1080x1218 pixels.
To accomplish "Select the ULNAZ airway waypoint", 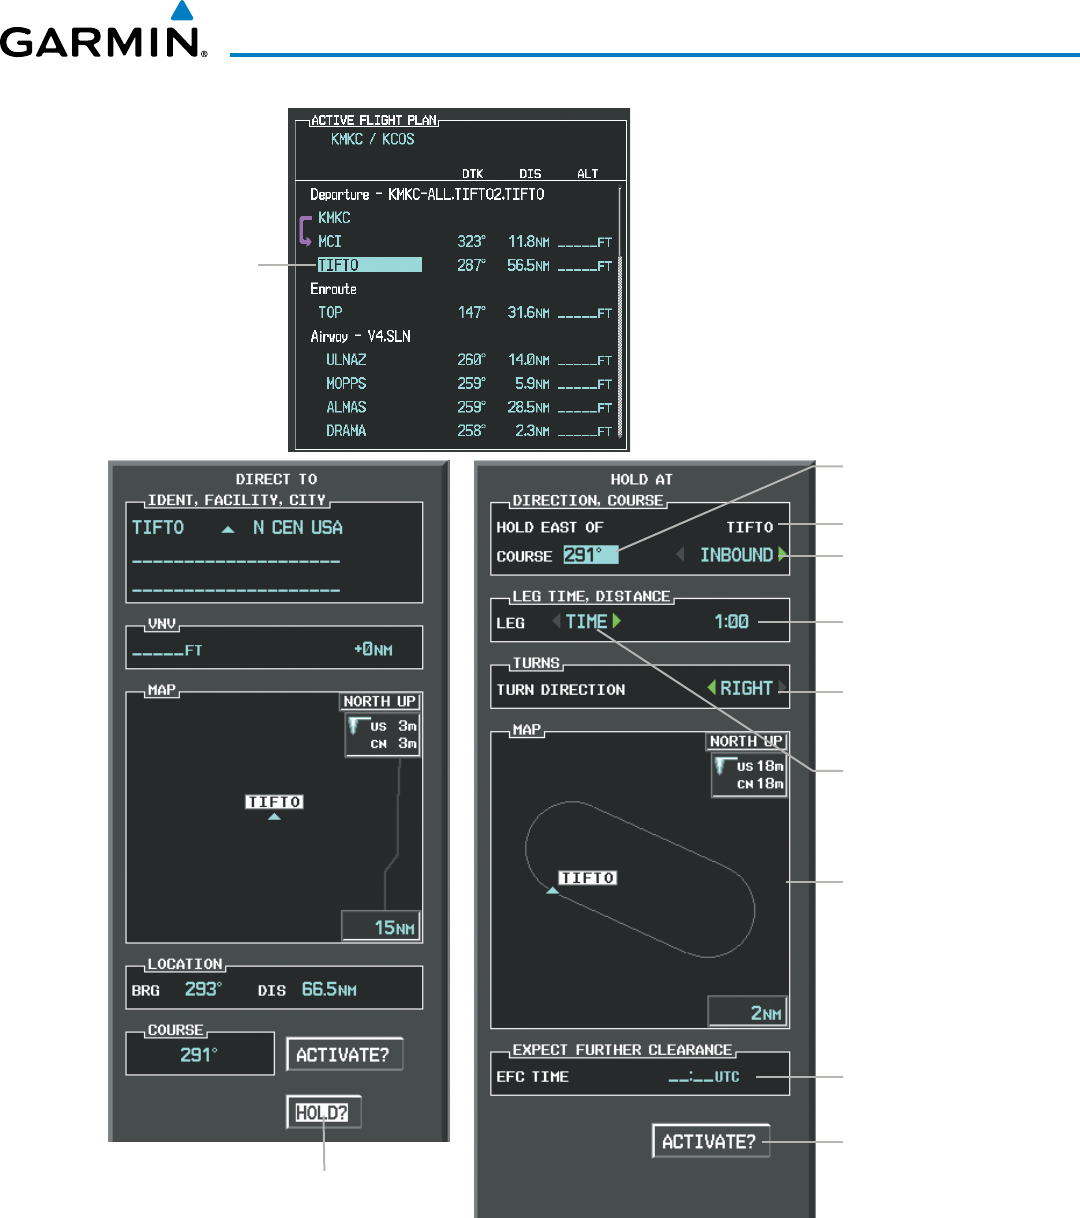I will pos(346,360).
